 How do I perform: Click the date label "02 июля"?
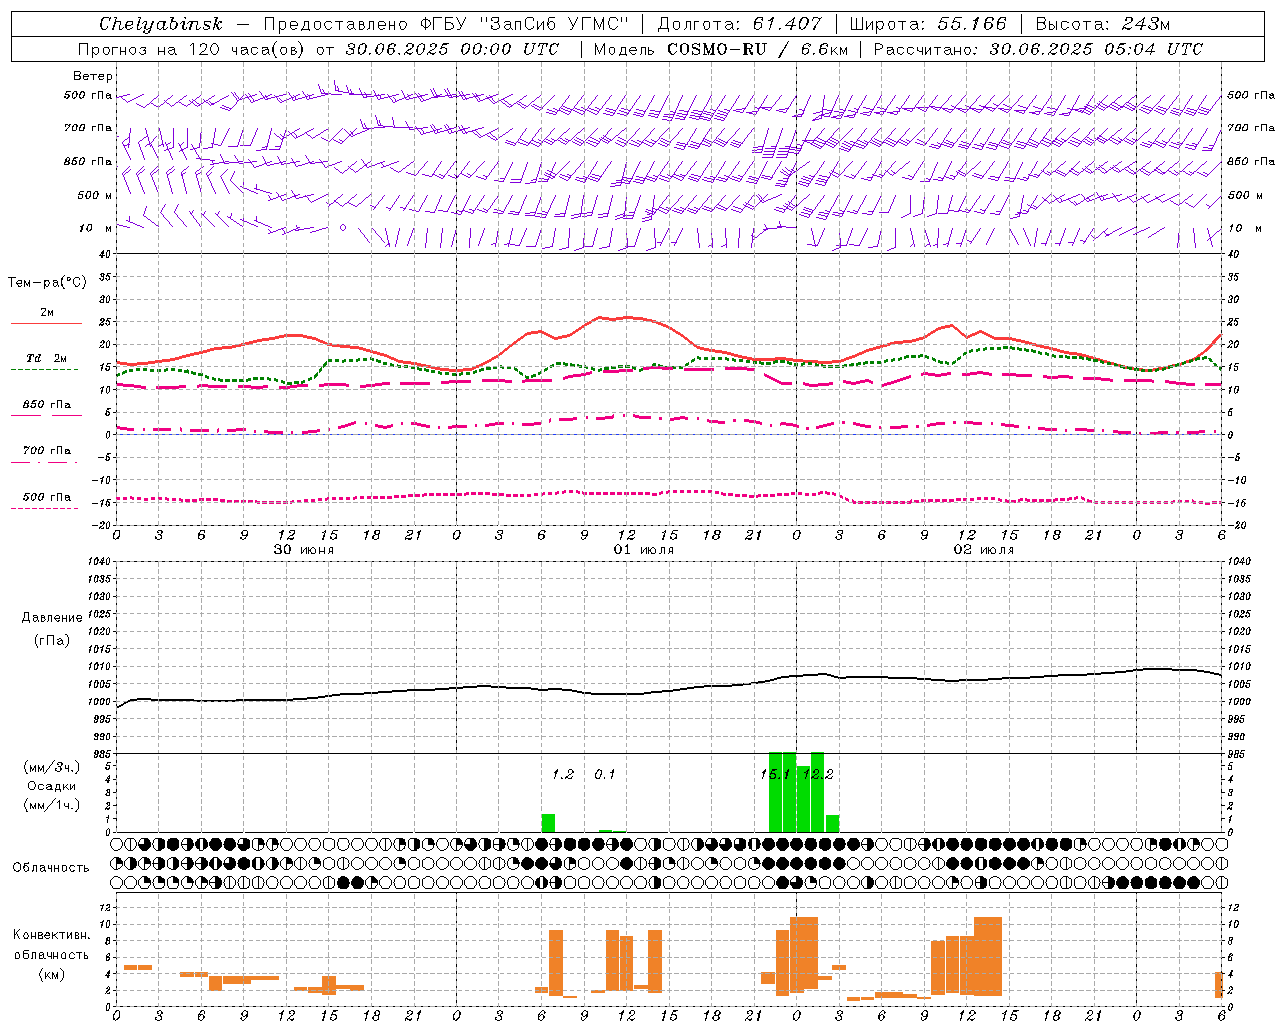point(984,550)
